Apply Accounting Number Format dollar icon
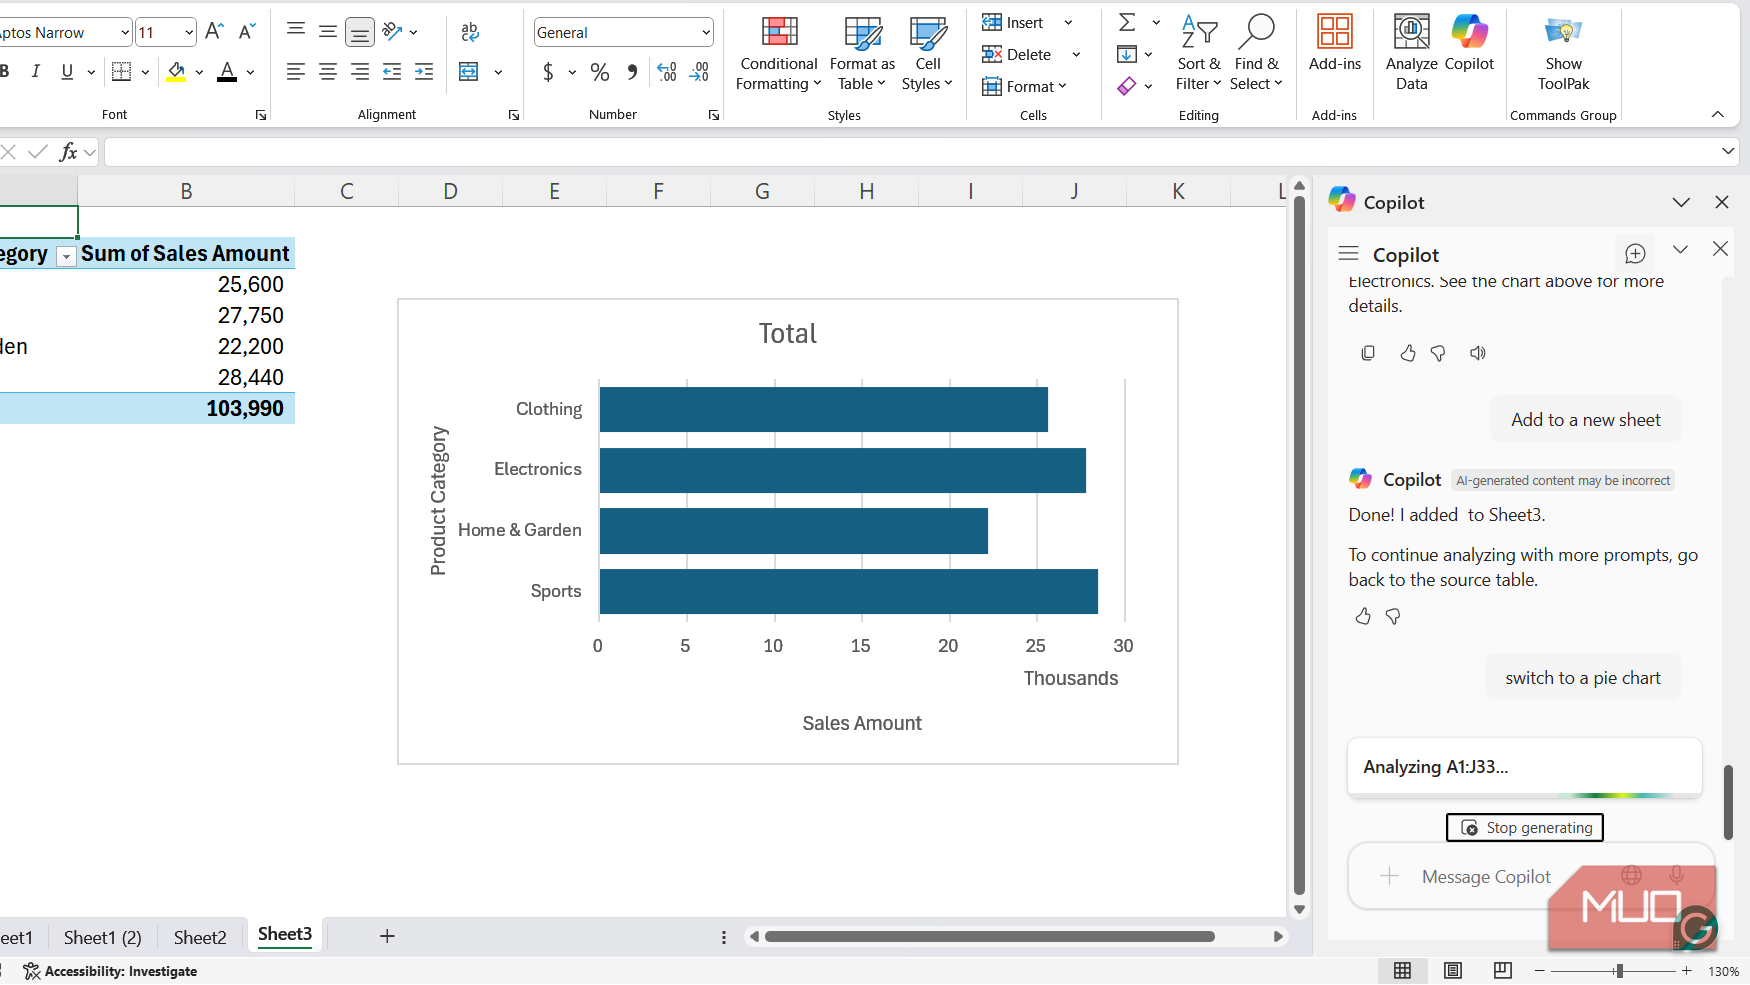 (x=548, y=72)
